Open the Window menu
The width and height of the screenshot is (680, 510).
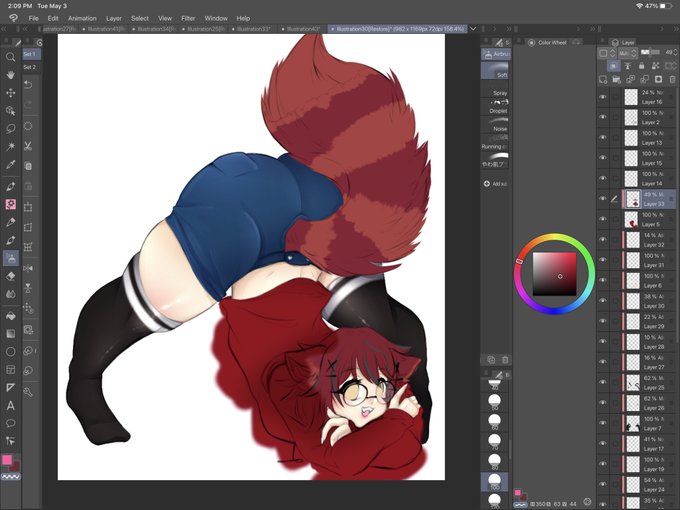click(216, 18)
